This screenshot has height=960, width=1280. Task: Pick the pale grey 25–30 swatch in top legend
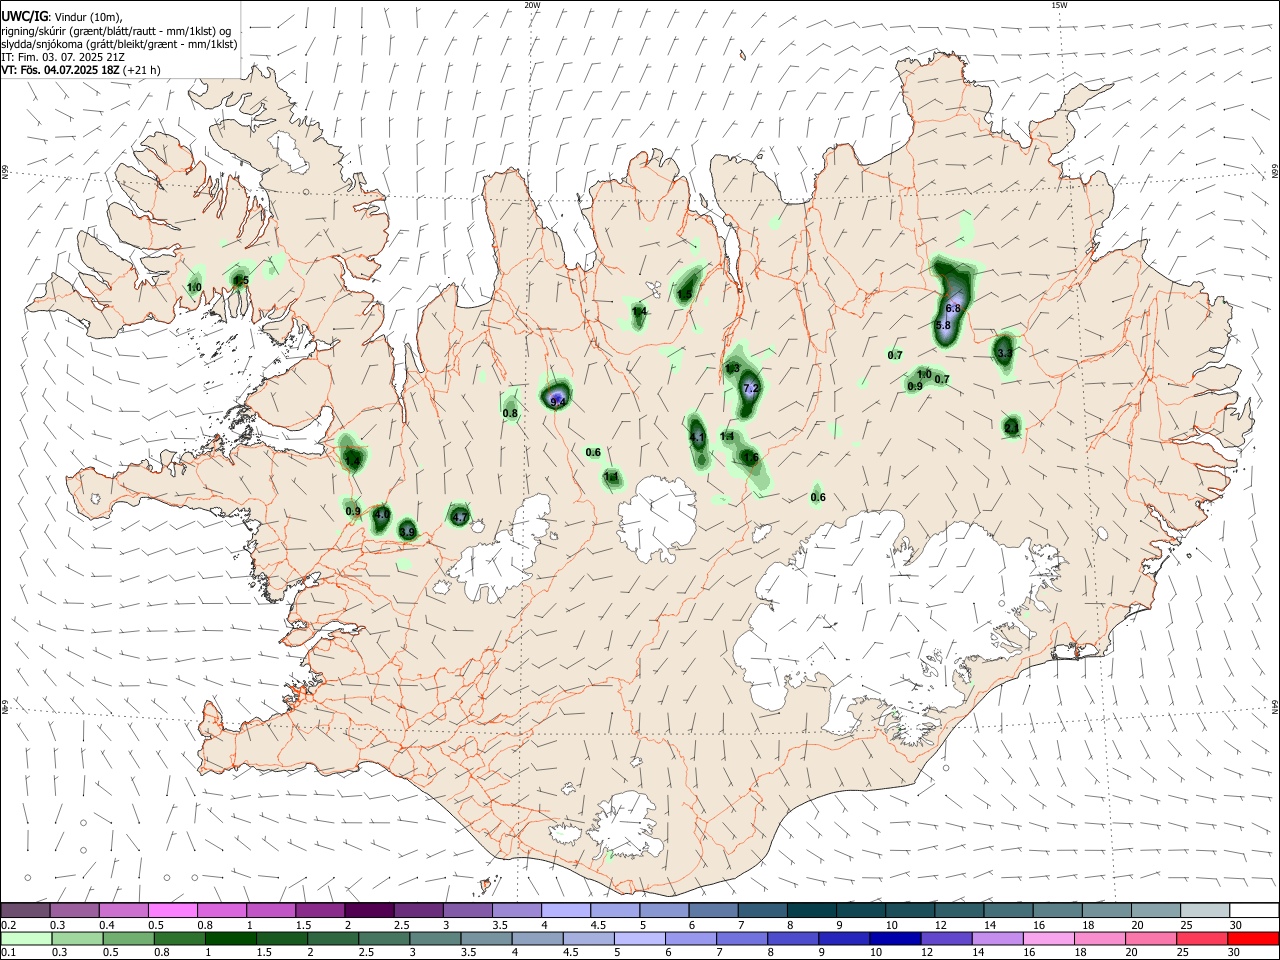pyautogui.click(x=1205, y=911)
